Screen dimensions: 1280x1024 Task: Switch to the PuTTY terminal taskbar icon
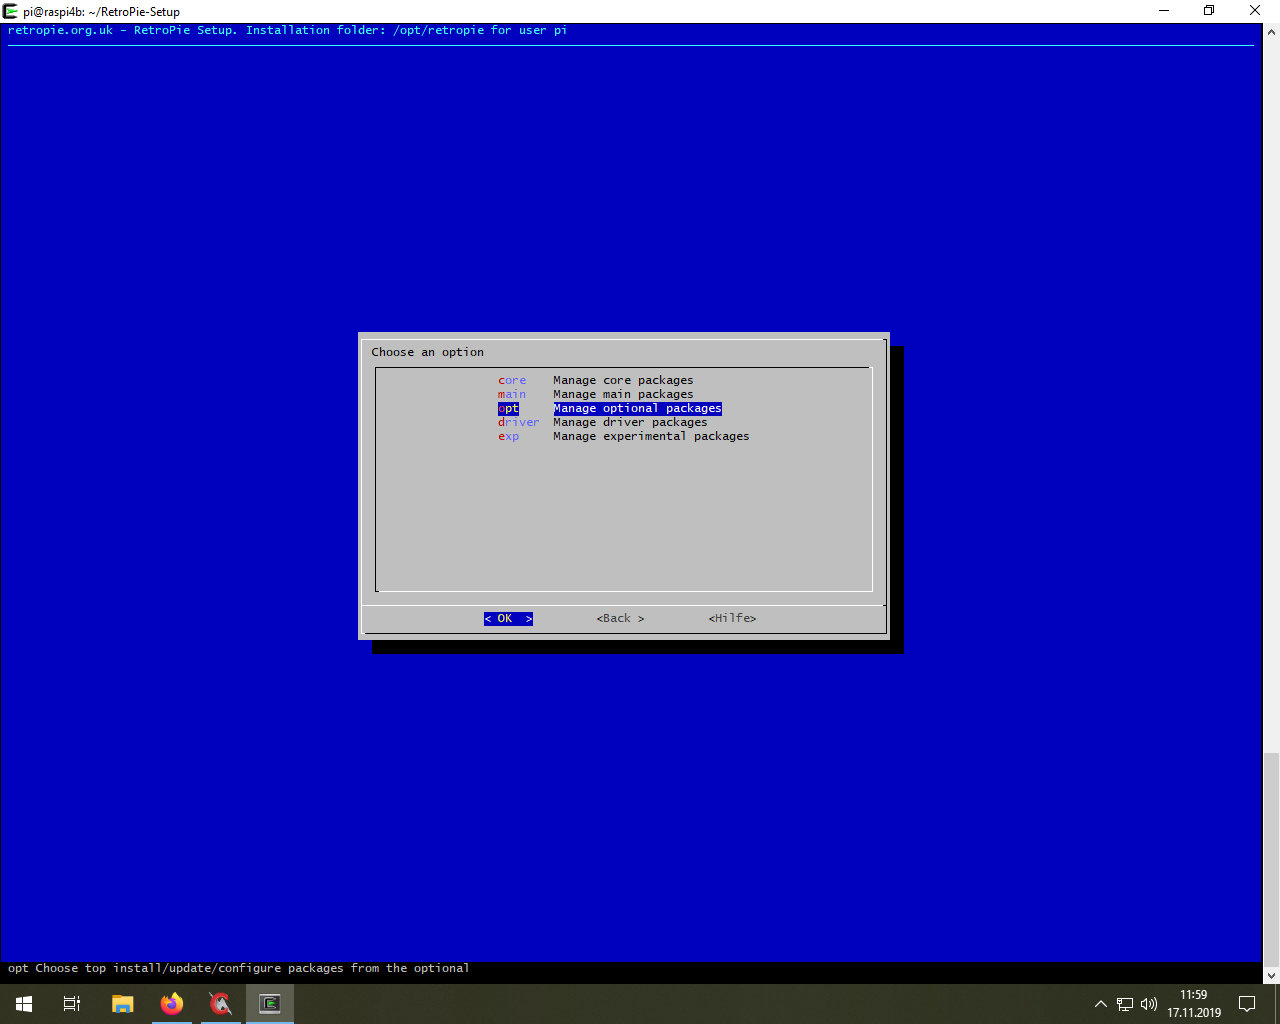pyautogui.click(x=270, y=1004)
